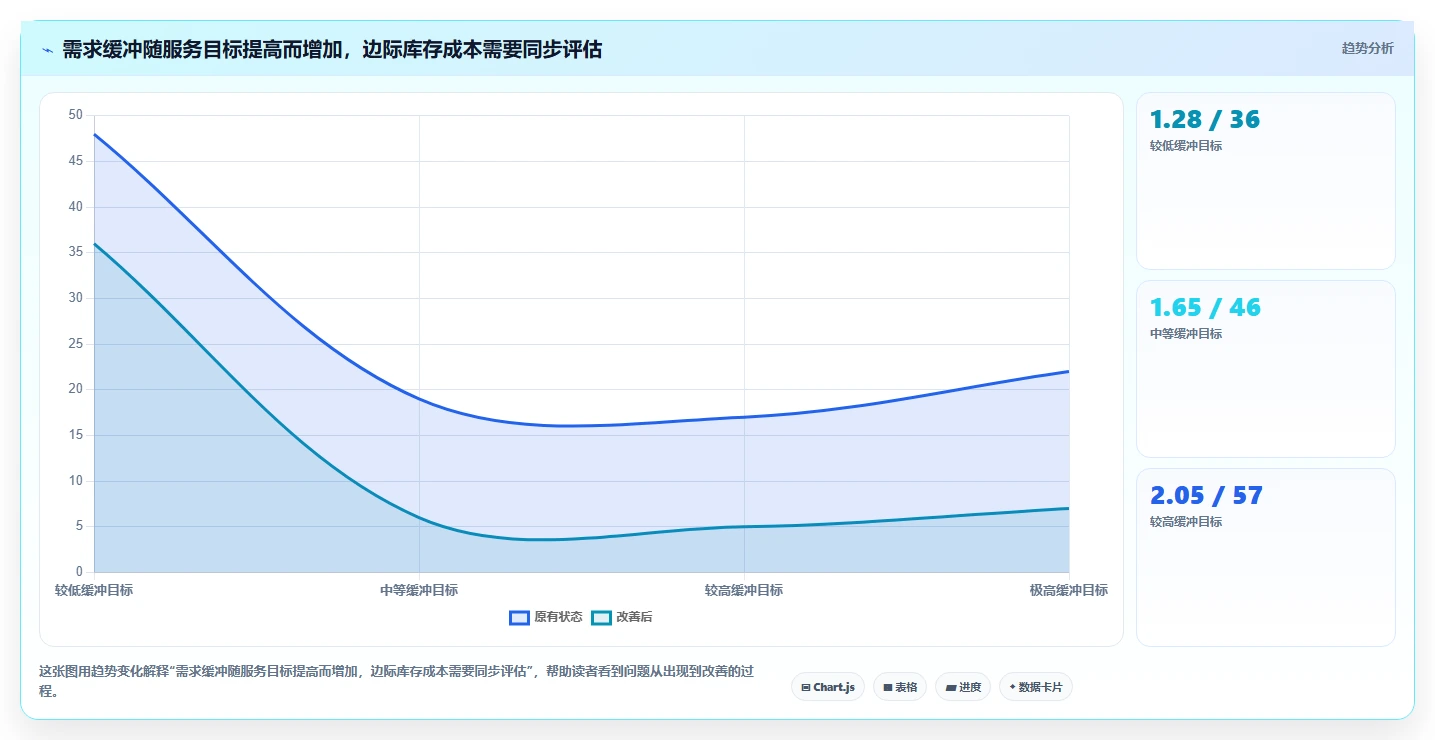
Task: Click the y-axis value 25
Action: pyautogui.click(x=76, y=344)
